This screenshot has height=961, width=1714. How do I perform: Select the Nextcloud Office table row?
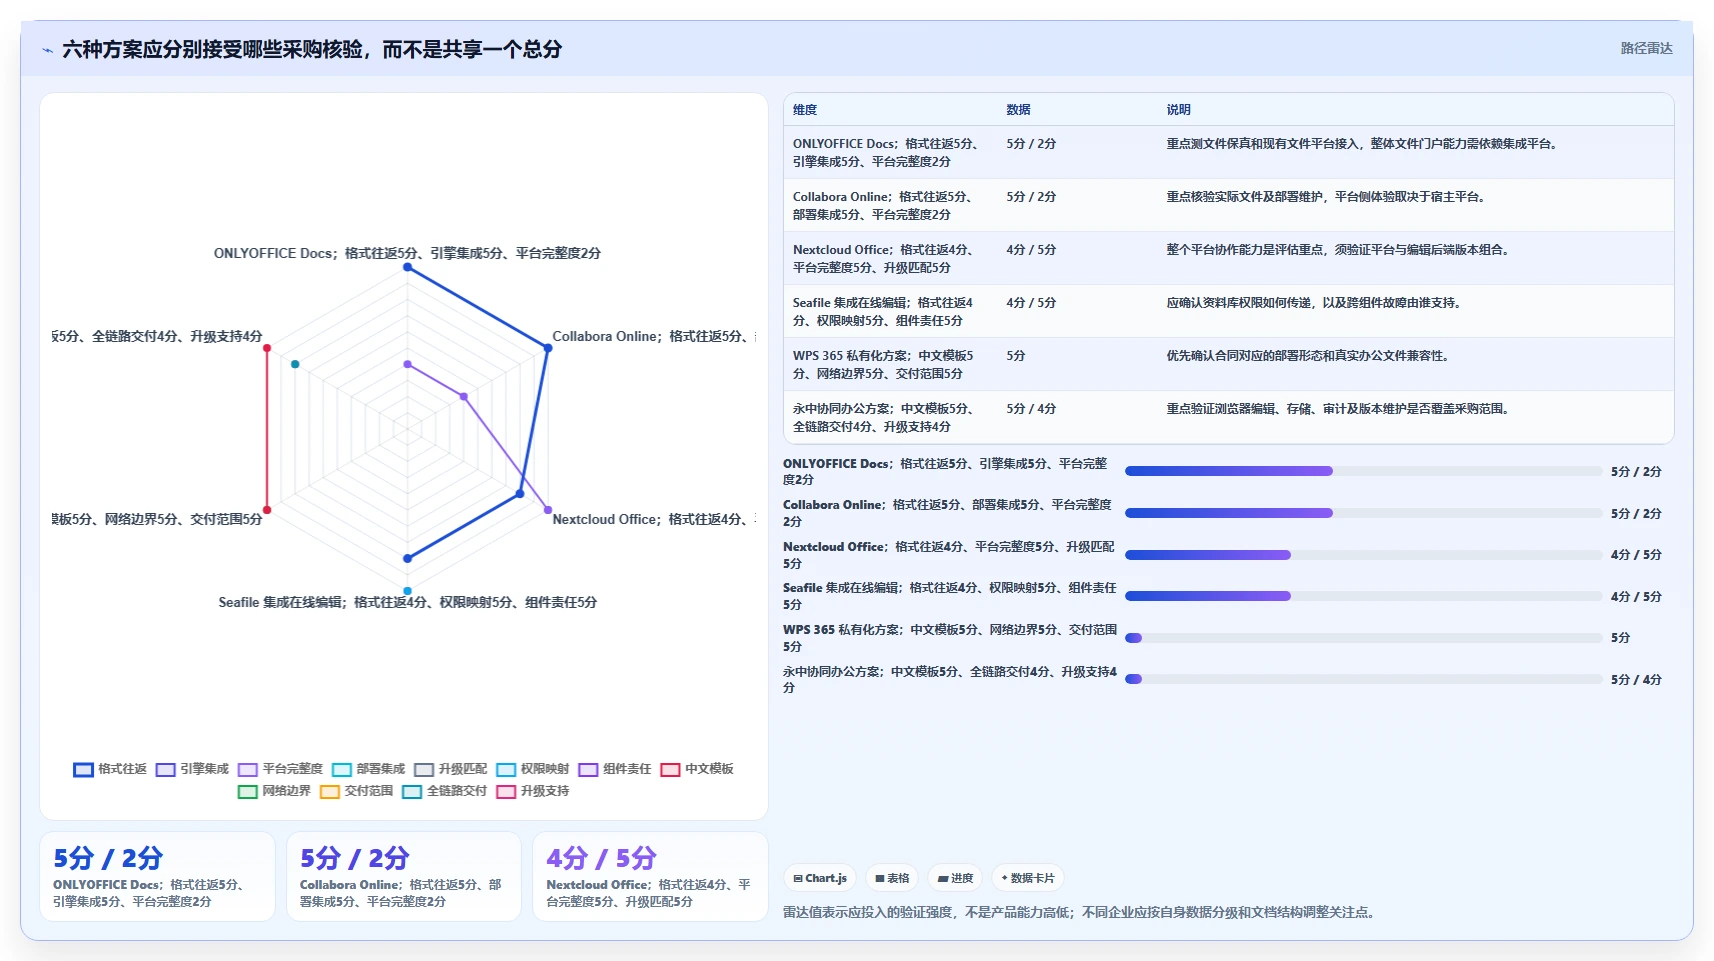tap(1228, 258)
